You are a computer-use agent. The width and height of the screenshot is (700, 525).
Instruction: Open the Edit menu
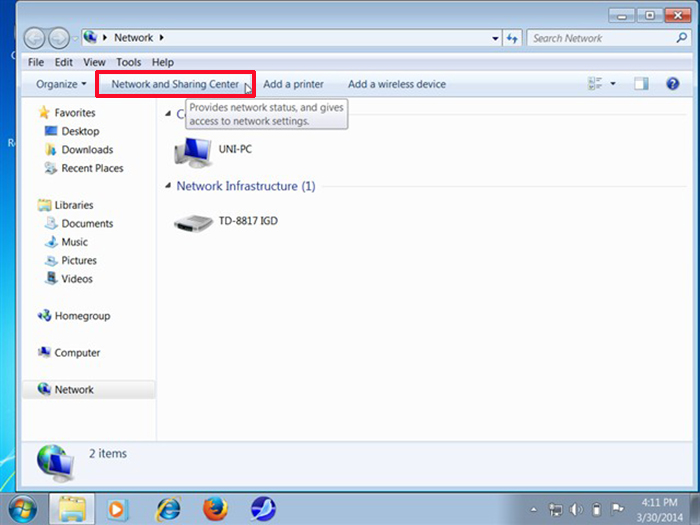(63, 62)
